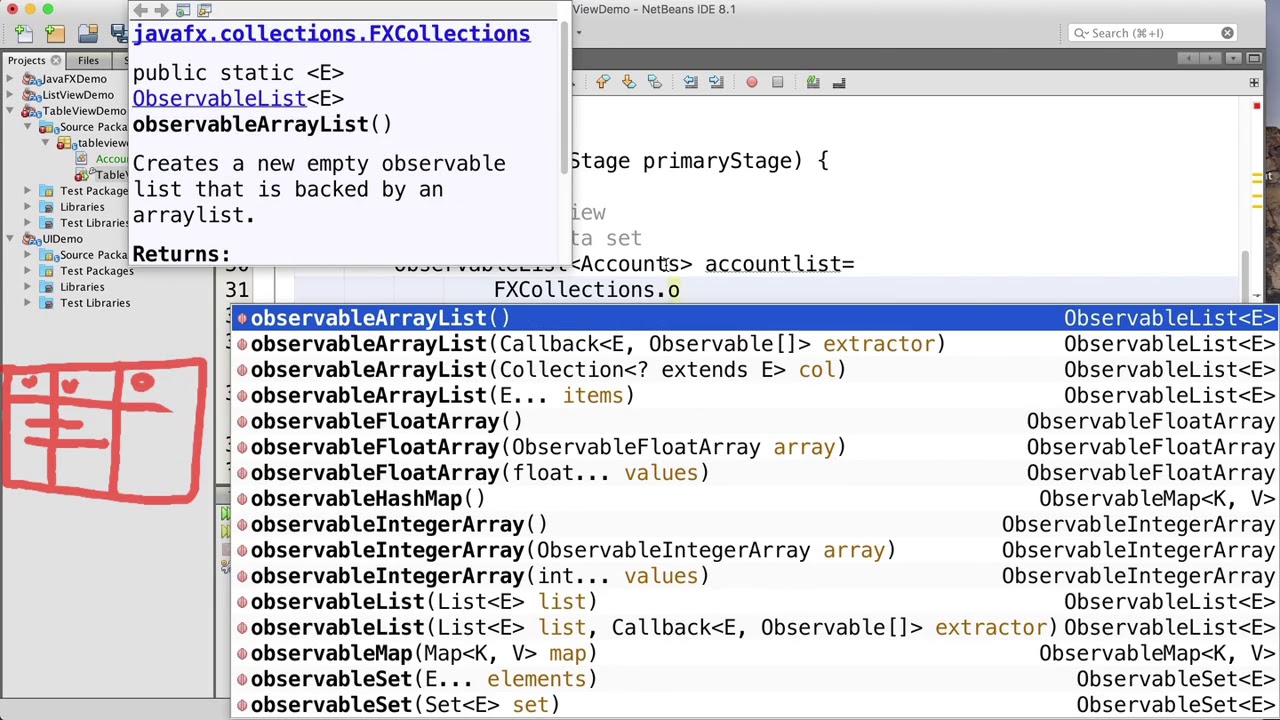Screen dimensions: 1280x720
Task: Expand the JavaFXDemo project node
Action: pos(11,79)
